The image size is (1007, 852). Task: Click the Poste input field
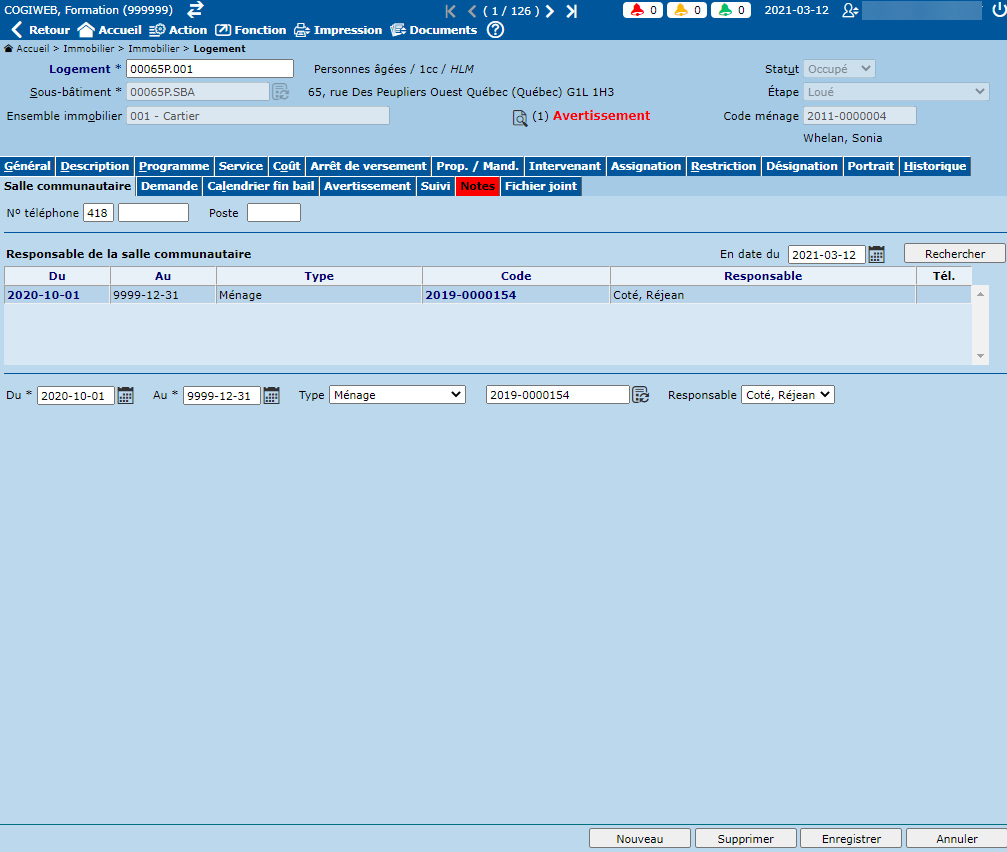(x=273, y=213)
